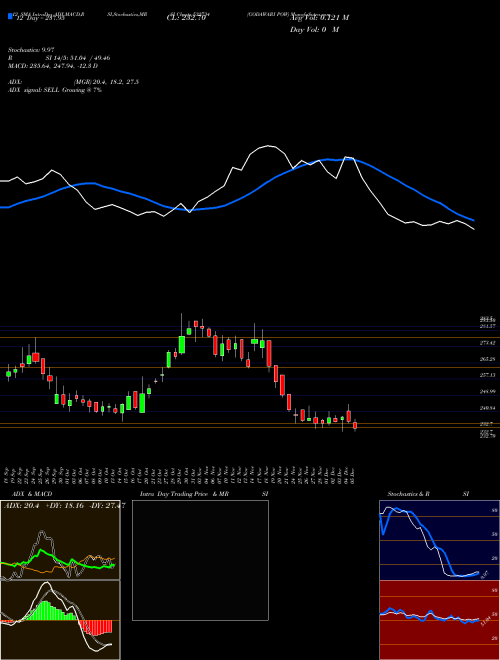This screenshot has width=500, height=660.
Task: Click the 265.28 price axis label
Action: coord(487,359)
